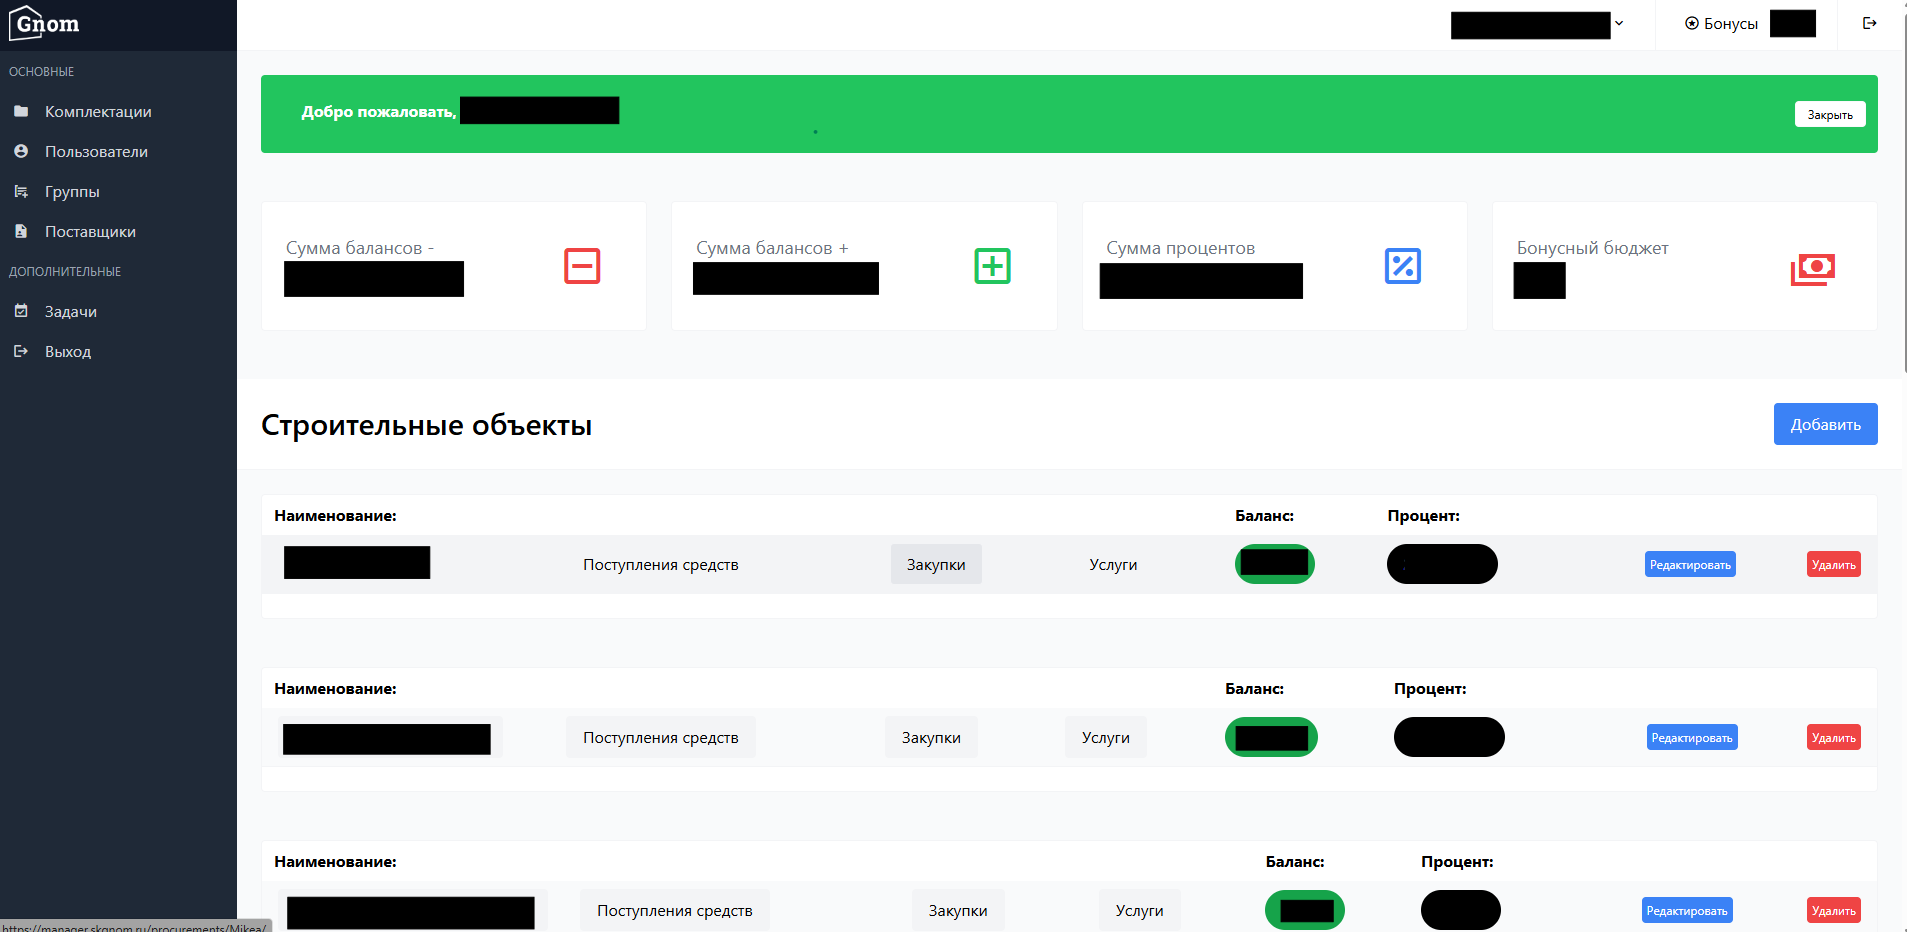This screenshot has width=1907, height=932.
Task: Open Поступления средств for first object
Action: (x=661, y=564)
